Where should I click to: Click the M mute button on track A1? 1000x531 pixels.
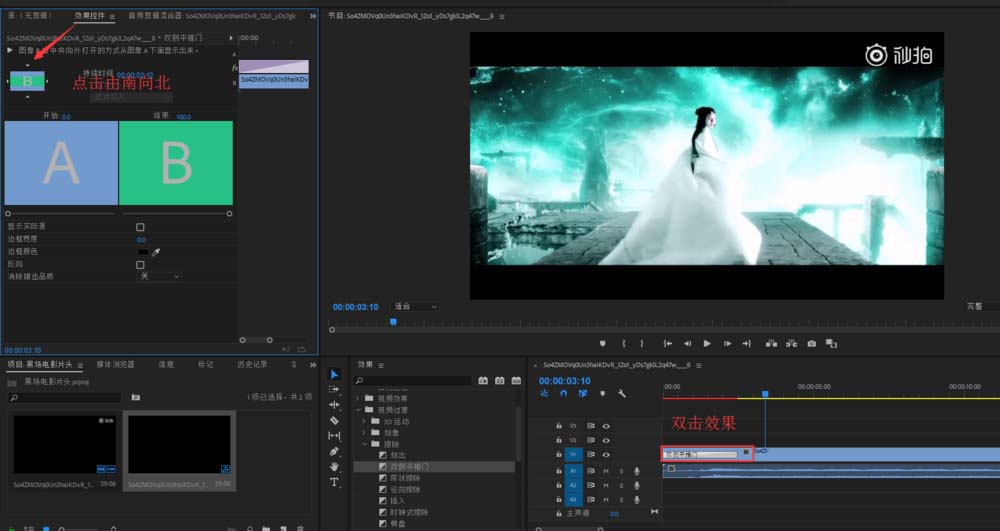tap(606, 471)
